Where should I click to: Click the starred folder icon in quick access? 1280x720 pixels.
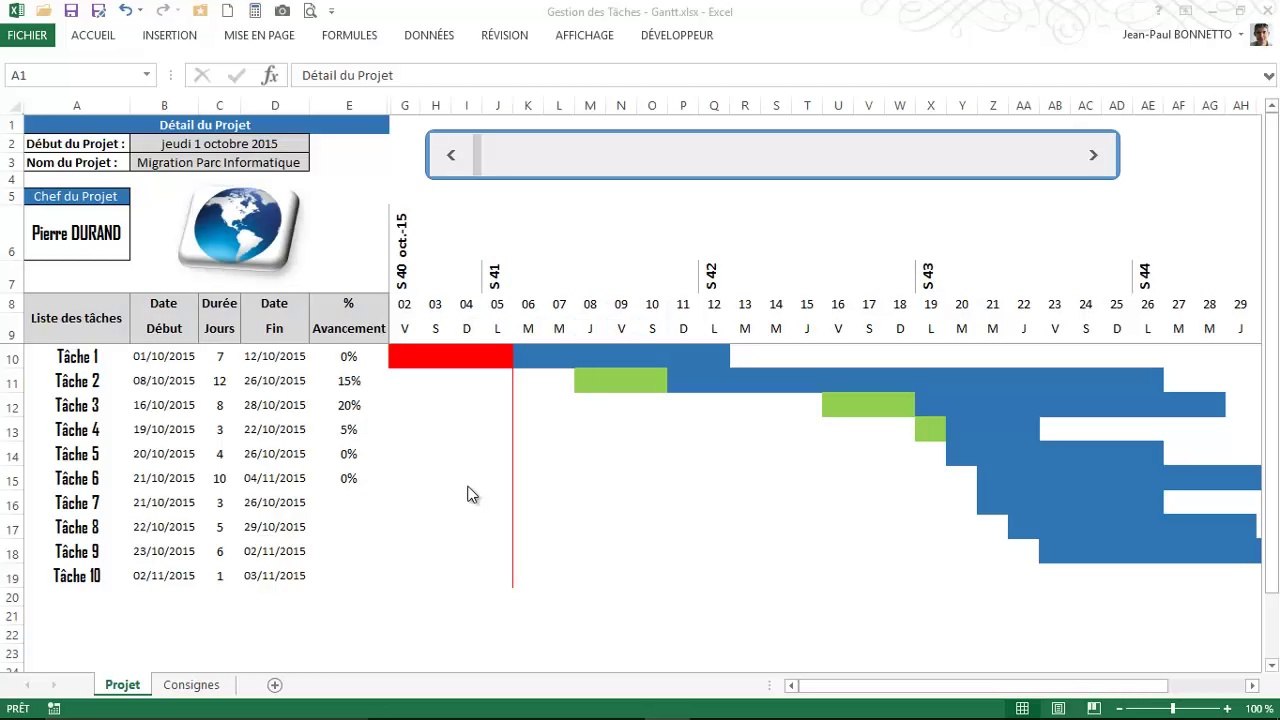[200, 11]
